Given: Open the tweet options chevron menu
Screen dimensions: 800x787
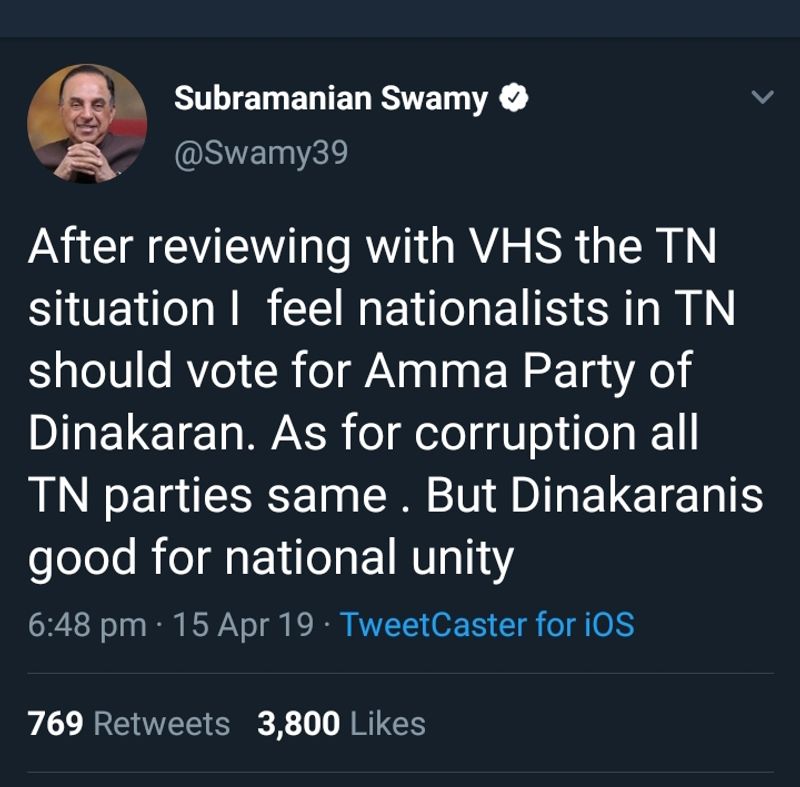Looking at the screenshot, I should coord(763,97).
